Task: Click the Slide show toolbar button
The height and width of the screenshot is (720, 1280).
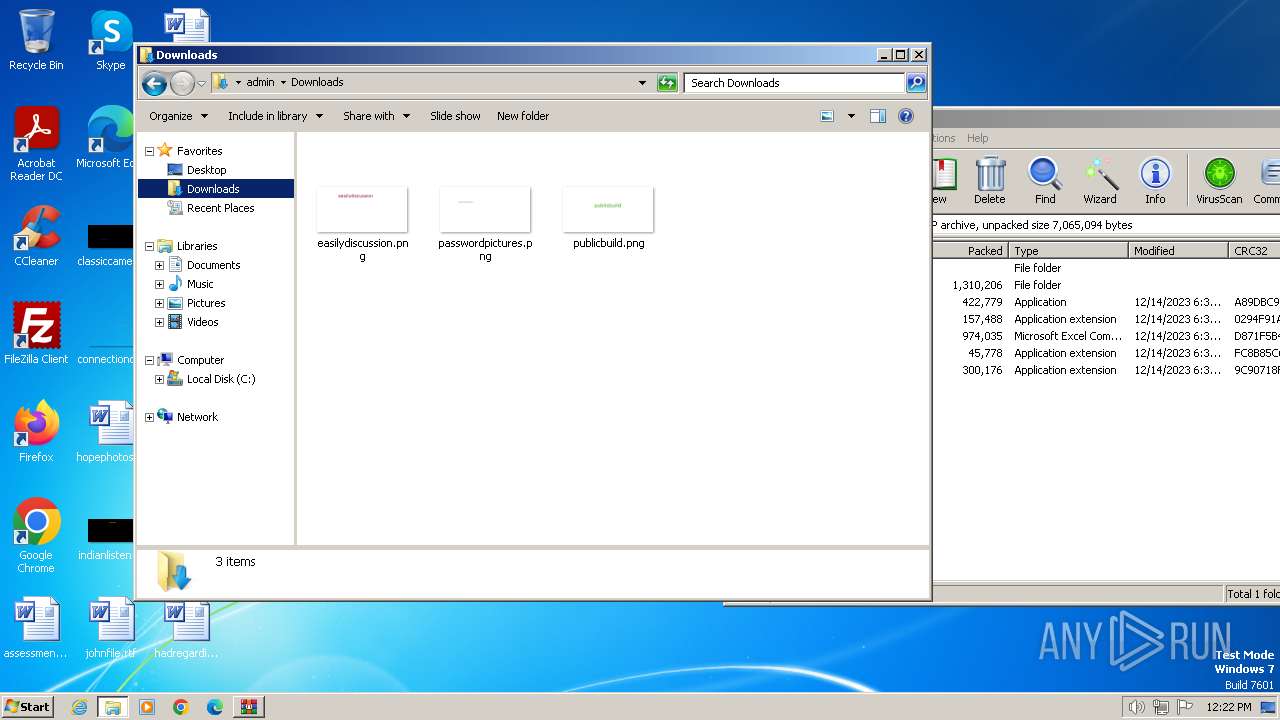Action: coord(455,116)
